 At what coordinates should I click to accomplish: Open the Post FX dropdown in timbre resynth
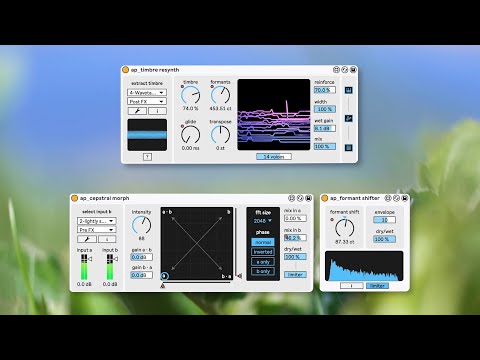(147, 101)
